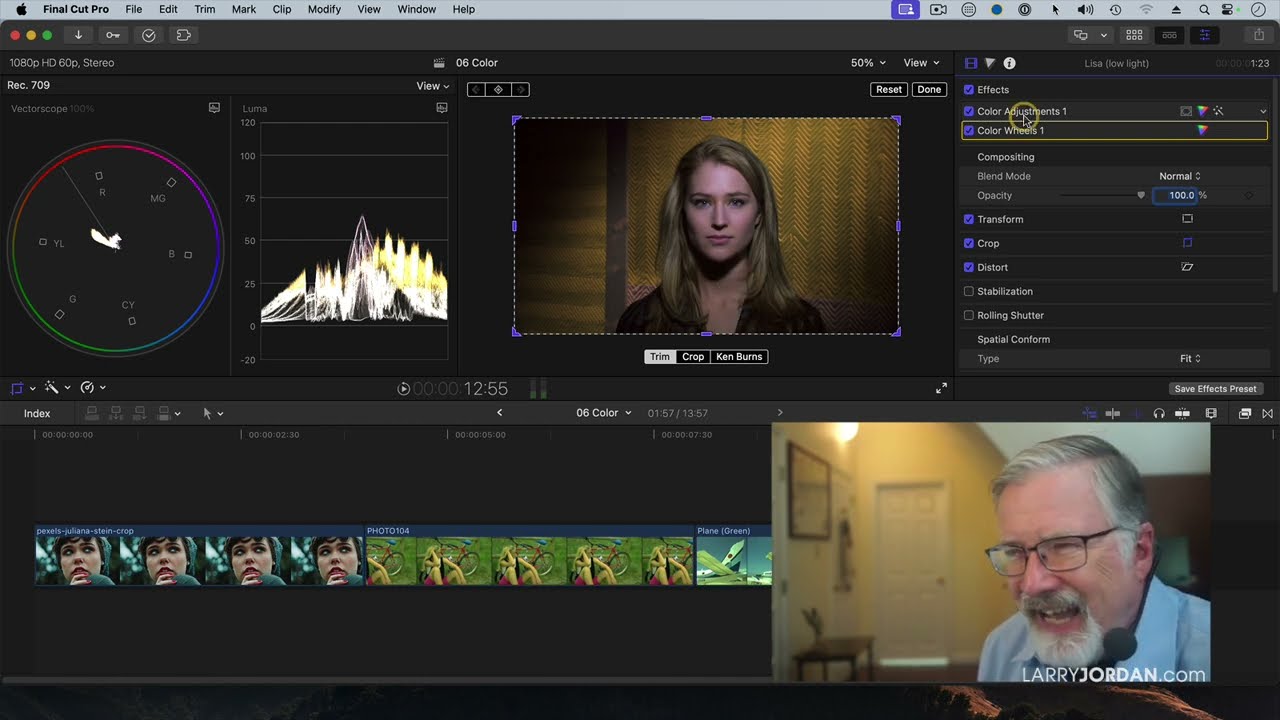The width and height of the screenshot is (1280, 720).
Task: Open the Blend Mode Normal dropdown
Action: (1180, 176)
